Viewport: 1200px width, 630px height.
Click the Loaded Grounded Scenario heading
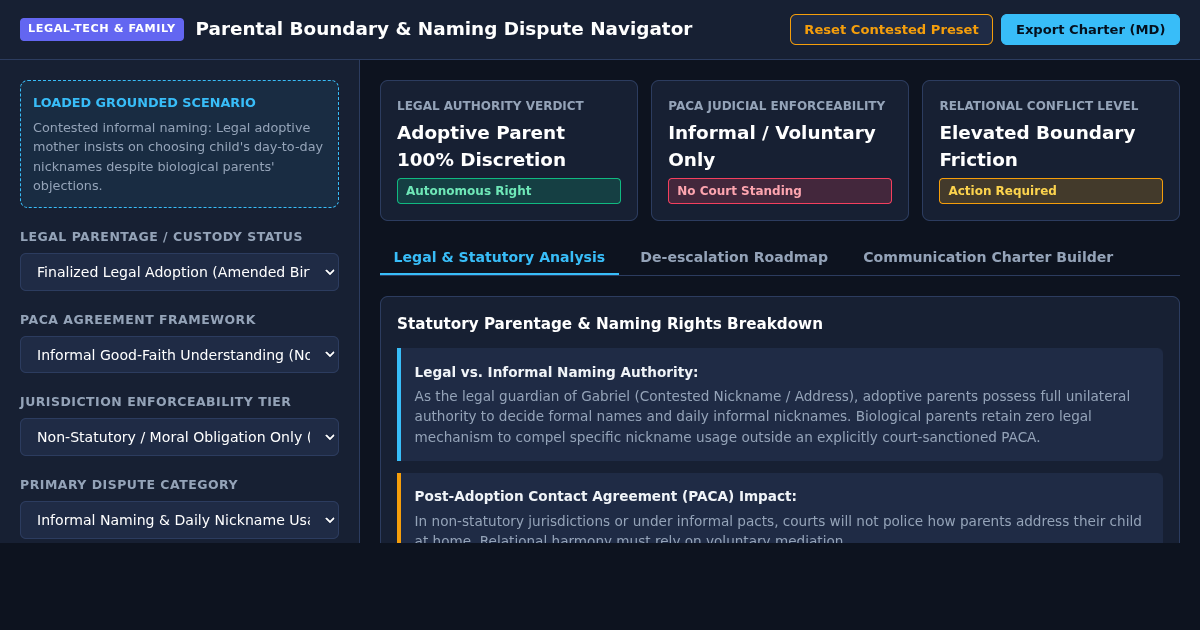[144, 103]
